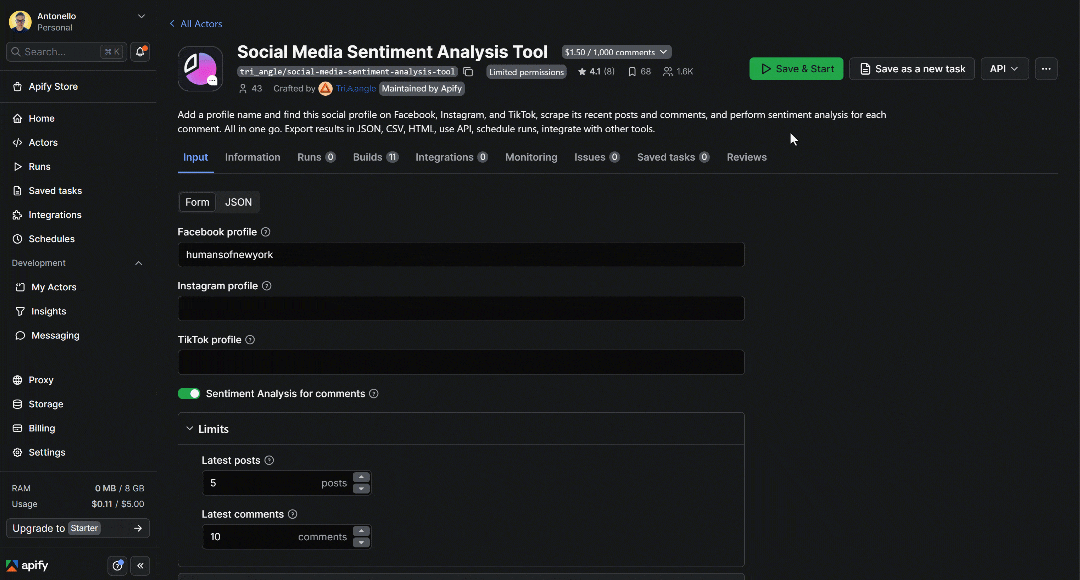Open the API dropdown

pos(1003,69)
